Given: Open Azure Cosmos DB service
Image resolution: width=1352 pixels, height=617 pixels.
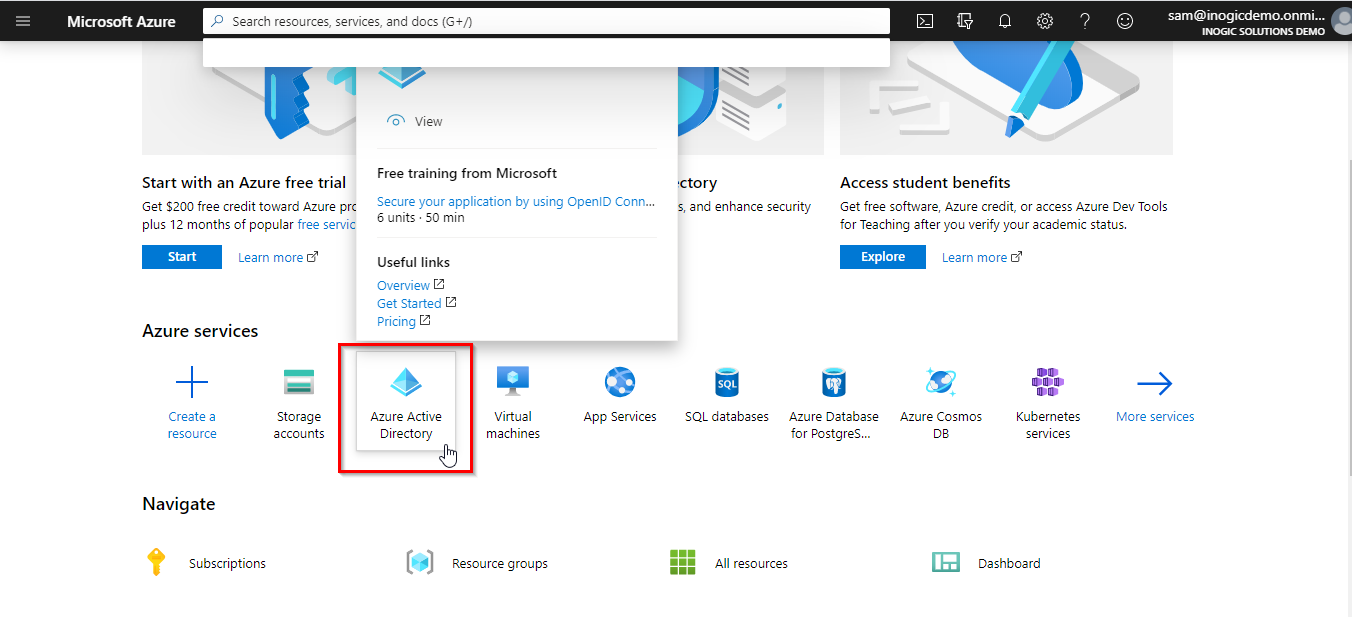Looking at the screenshot, I should [x=941, y=404].
